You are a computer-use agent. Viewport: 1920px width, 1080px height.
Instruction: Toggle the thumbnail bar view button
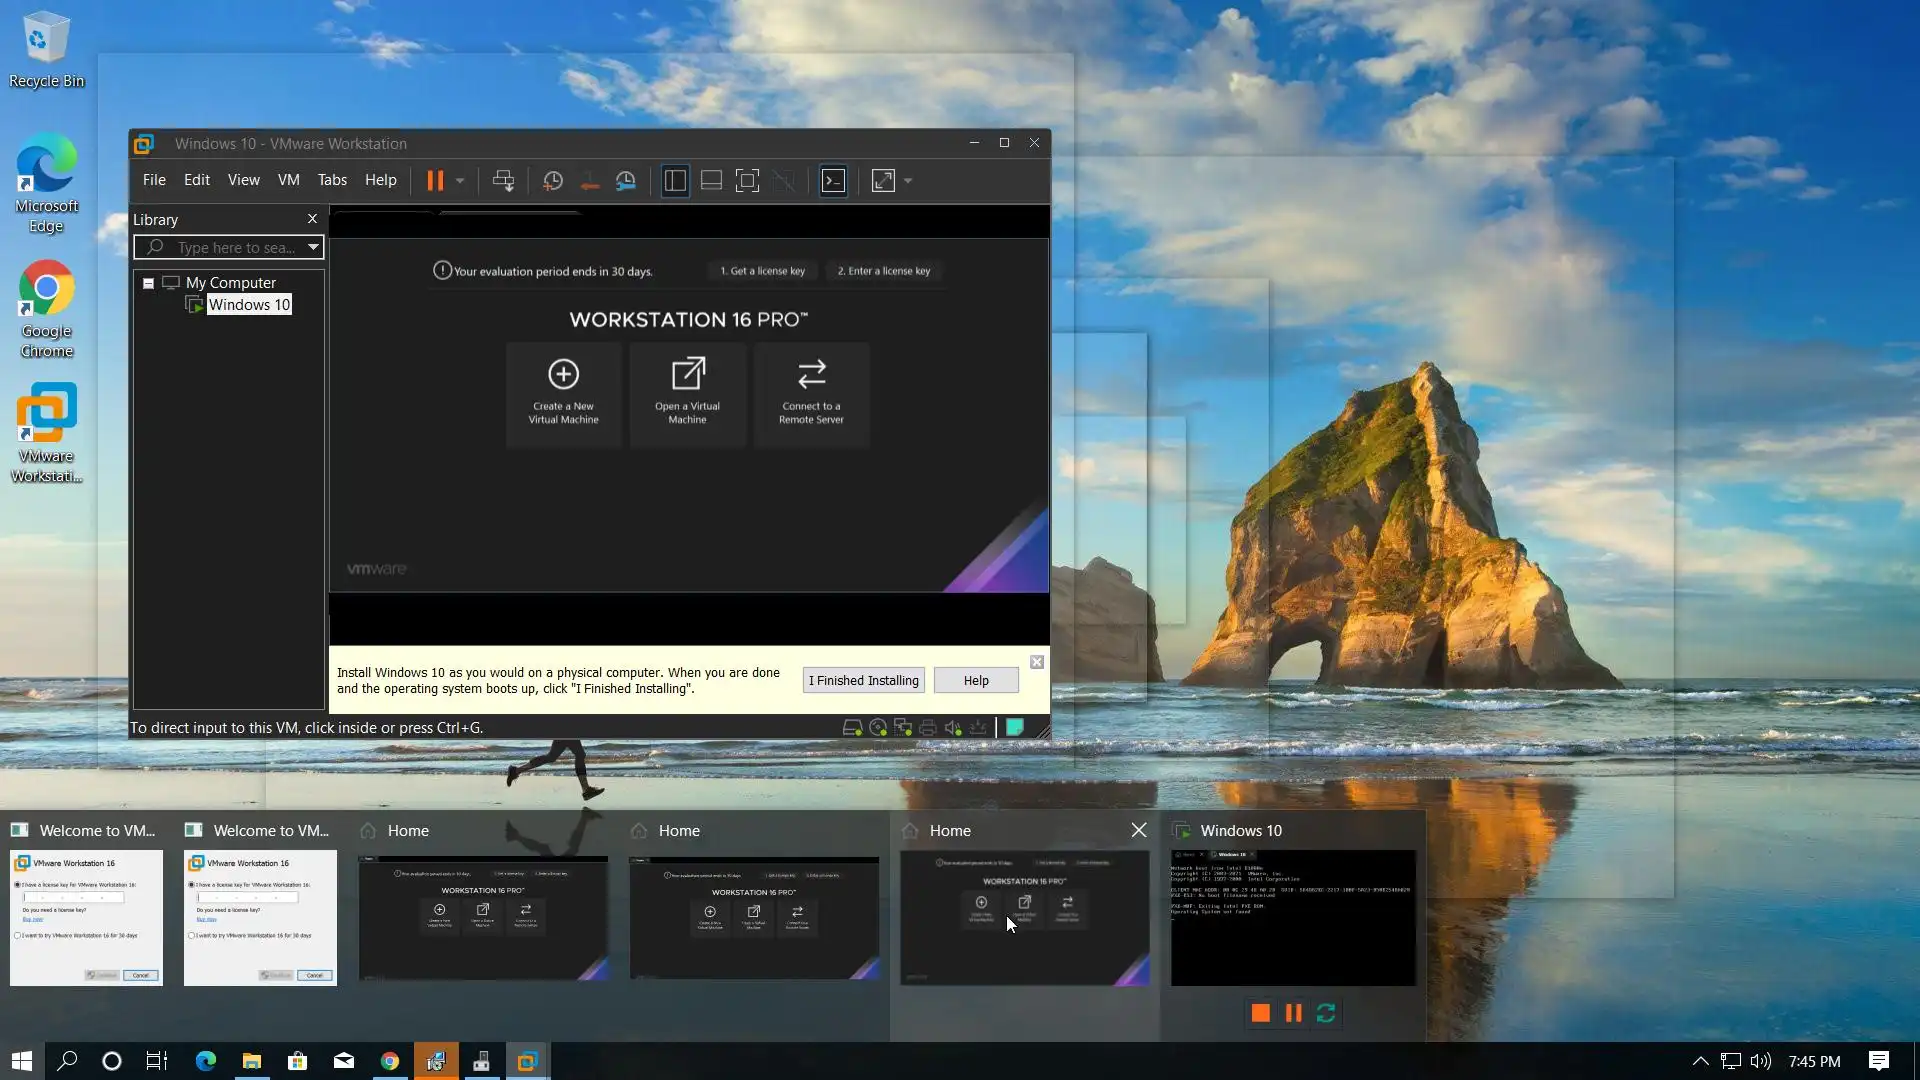[711, 181]
